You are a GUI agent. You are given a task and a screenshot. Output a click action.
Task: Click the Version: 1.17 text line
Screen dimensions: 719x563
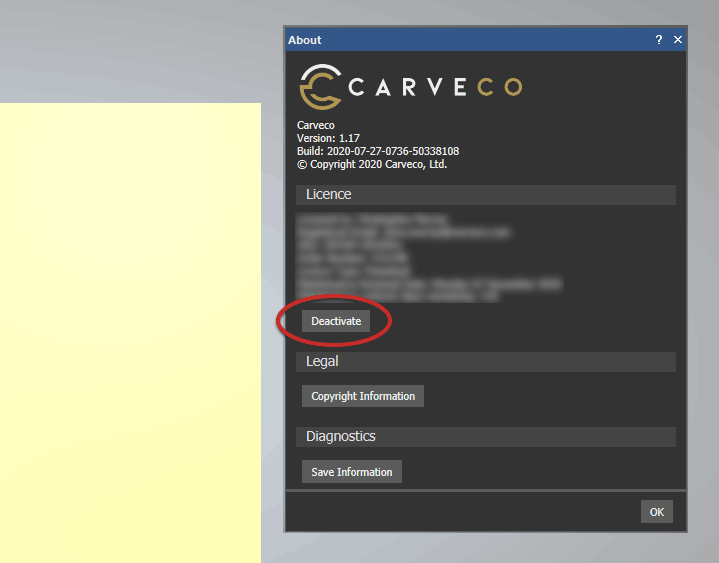click(328, 138)
